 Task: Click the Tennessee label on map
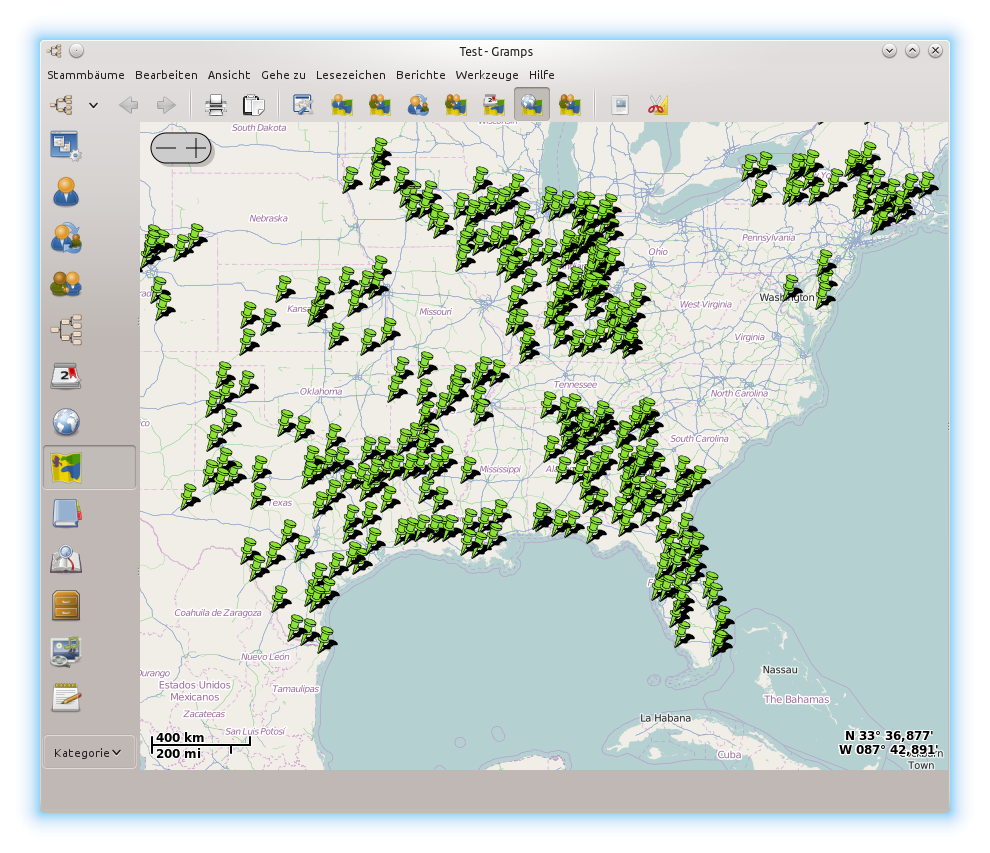pyautogui.click(x=575, y=384)
